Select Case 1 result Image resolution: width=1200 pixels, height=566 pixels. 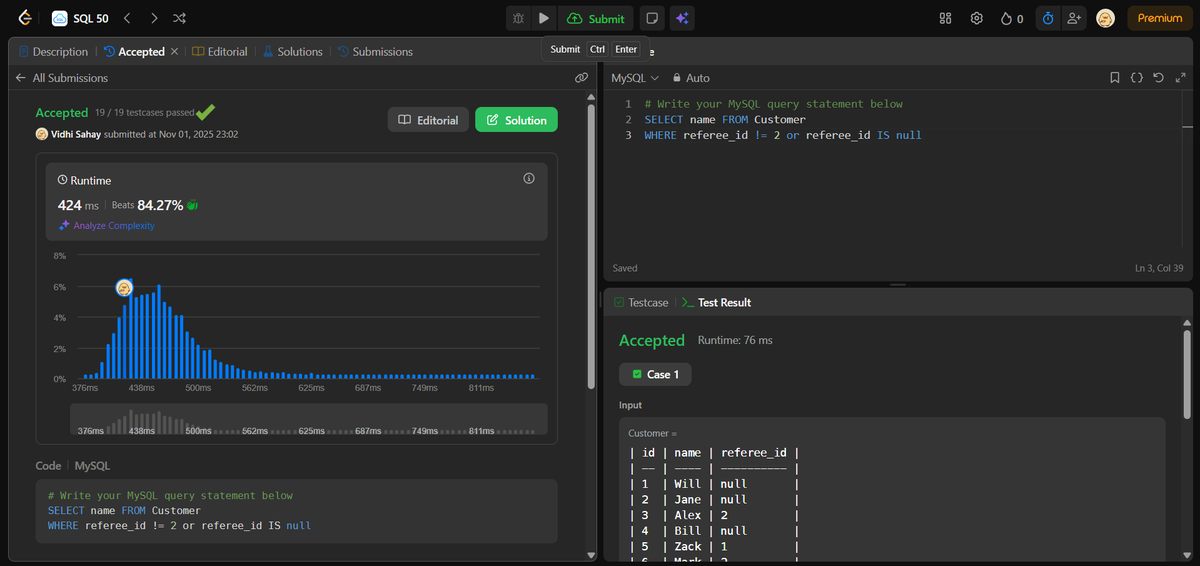pyautogui.click(x=655, y=374)
